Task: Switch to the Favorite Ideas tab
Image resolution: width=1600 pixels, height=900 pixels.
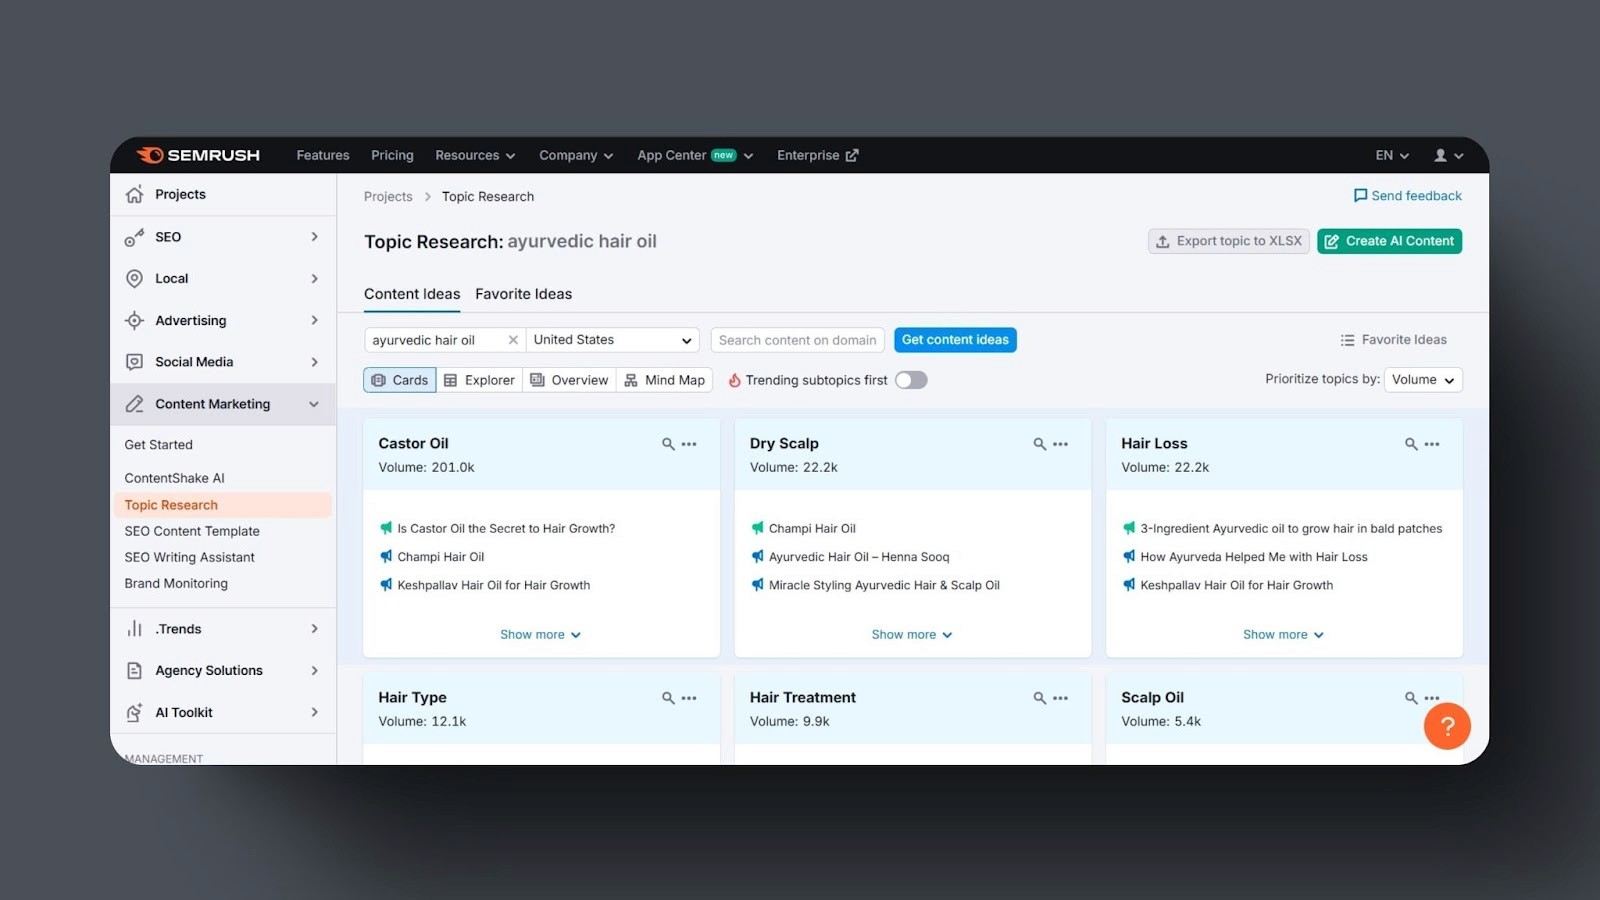Action: click(524, 294)
